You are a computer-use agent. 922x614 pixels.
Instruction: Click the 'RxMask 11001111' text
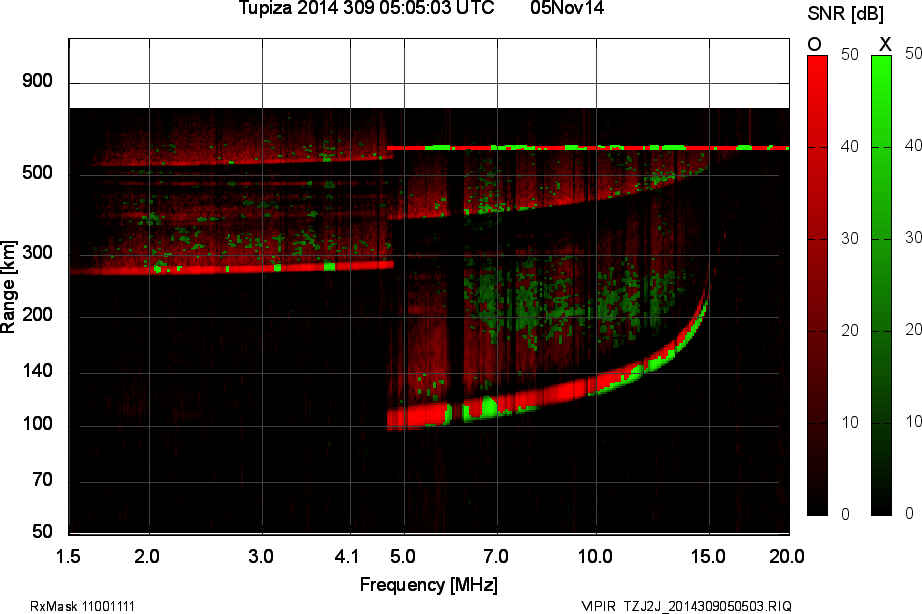pyautogui.click(x=82, y=606)
